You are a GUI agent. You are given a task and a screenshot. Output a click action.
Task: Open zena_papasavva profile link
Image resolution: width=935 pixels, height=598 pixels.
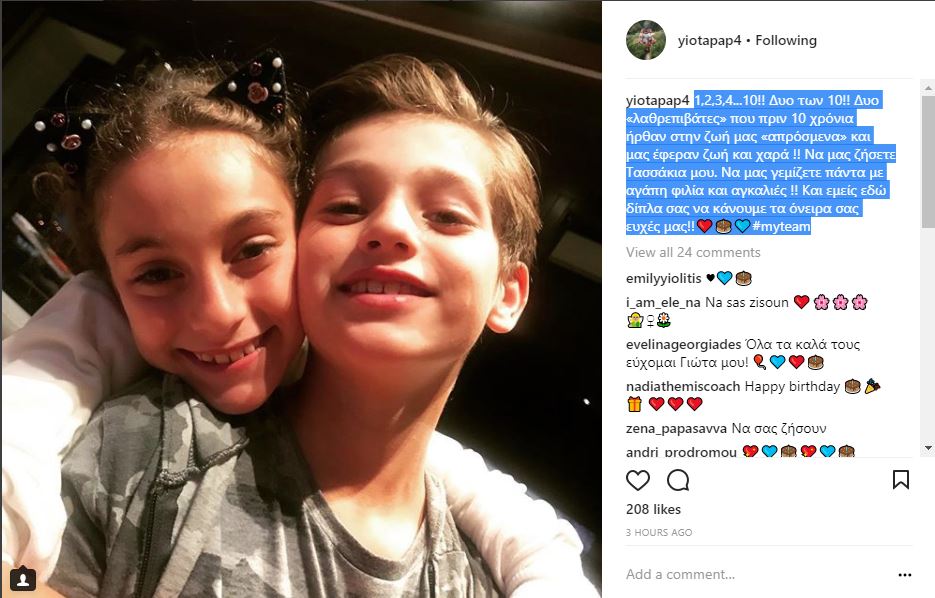(x=676, y=429)
